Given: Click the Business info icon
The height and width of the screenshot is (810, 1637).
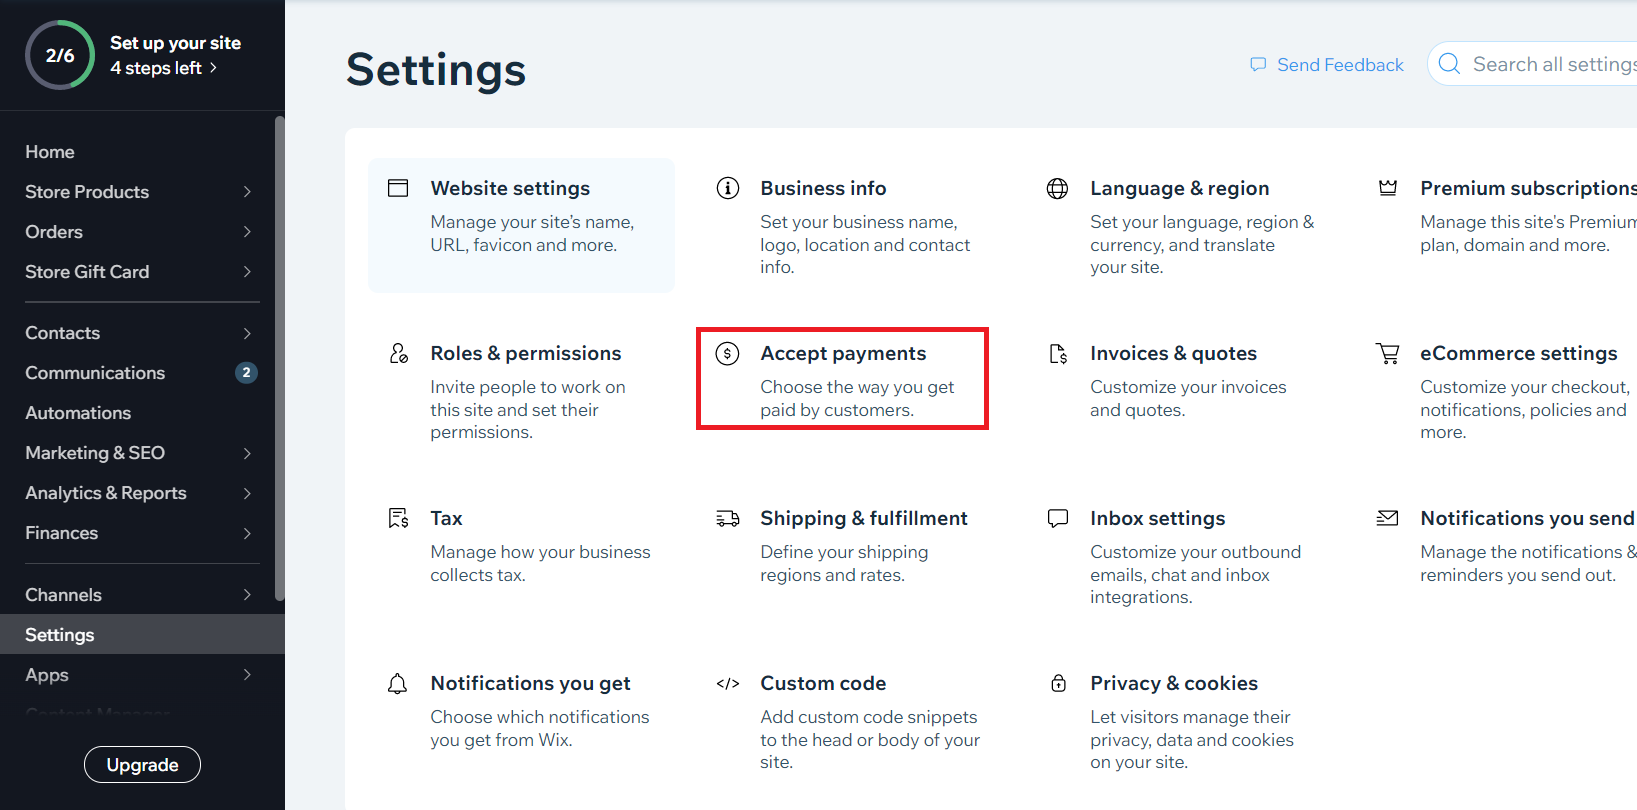Looking at the screenshot, I should pos(728,188).
